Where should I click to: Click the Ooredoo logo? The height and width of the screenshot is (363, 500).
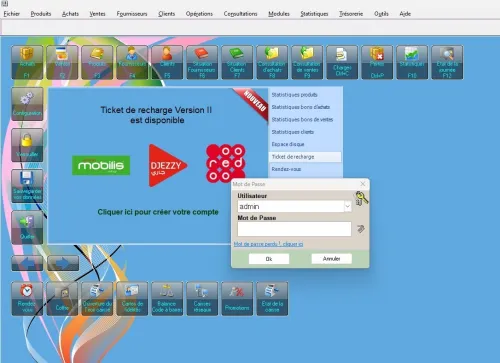pyautogui.click(x=226, y=163)
